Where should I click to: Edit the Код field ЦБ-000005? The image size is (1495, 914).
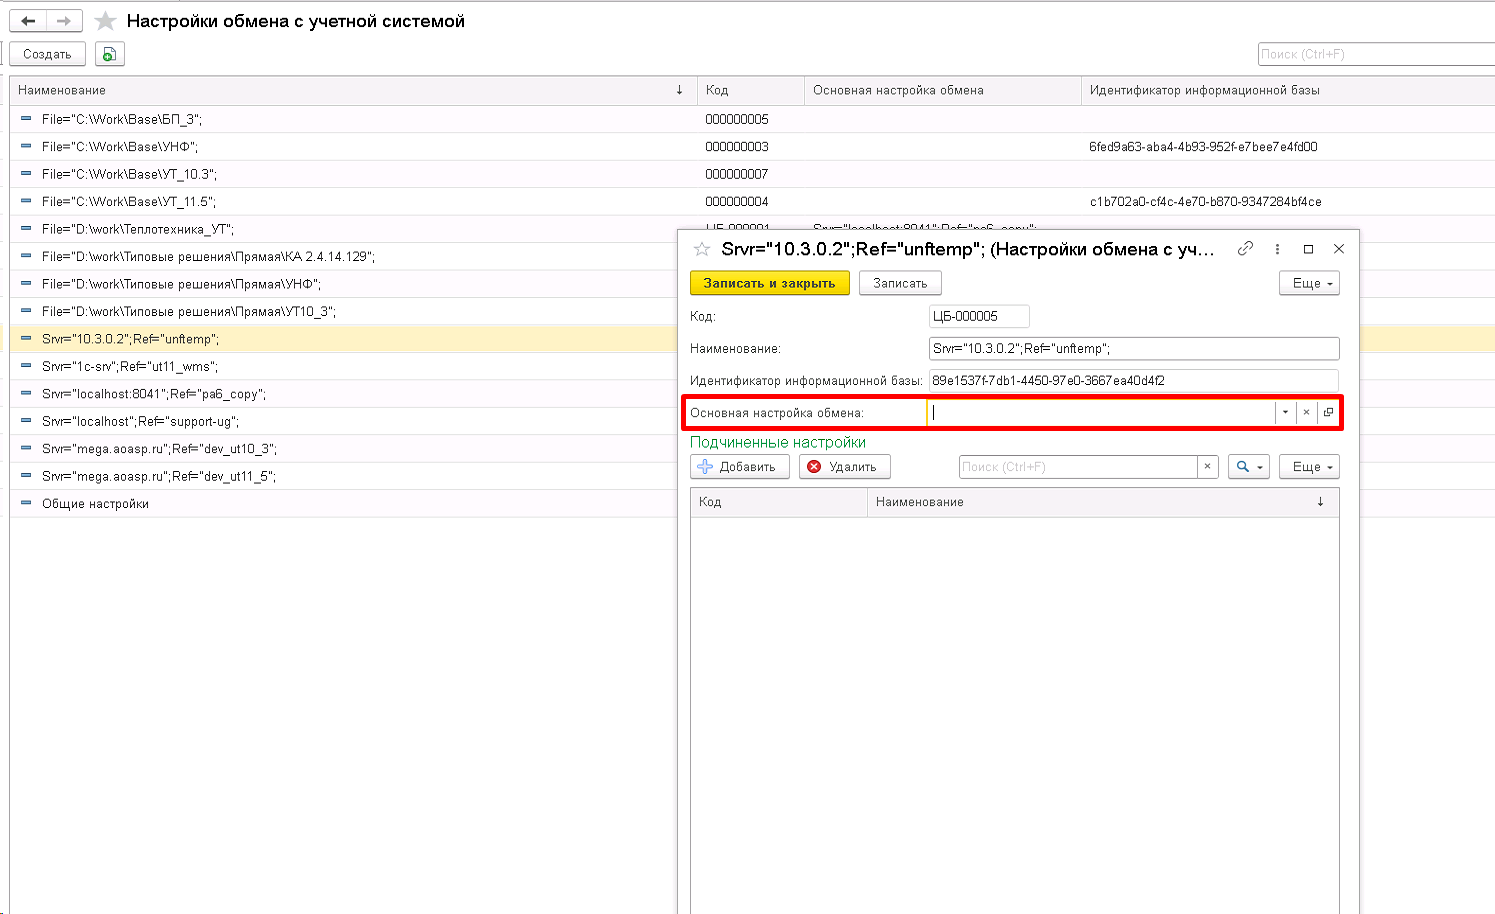(x=979, y=317)
